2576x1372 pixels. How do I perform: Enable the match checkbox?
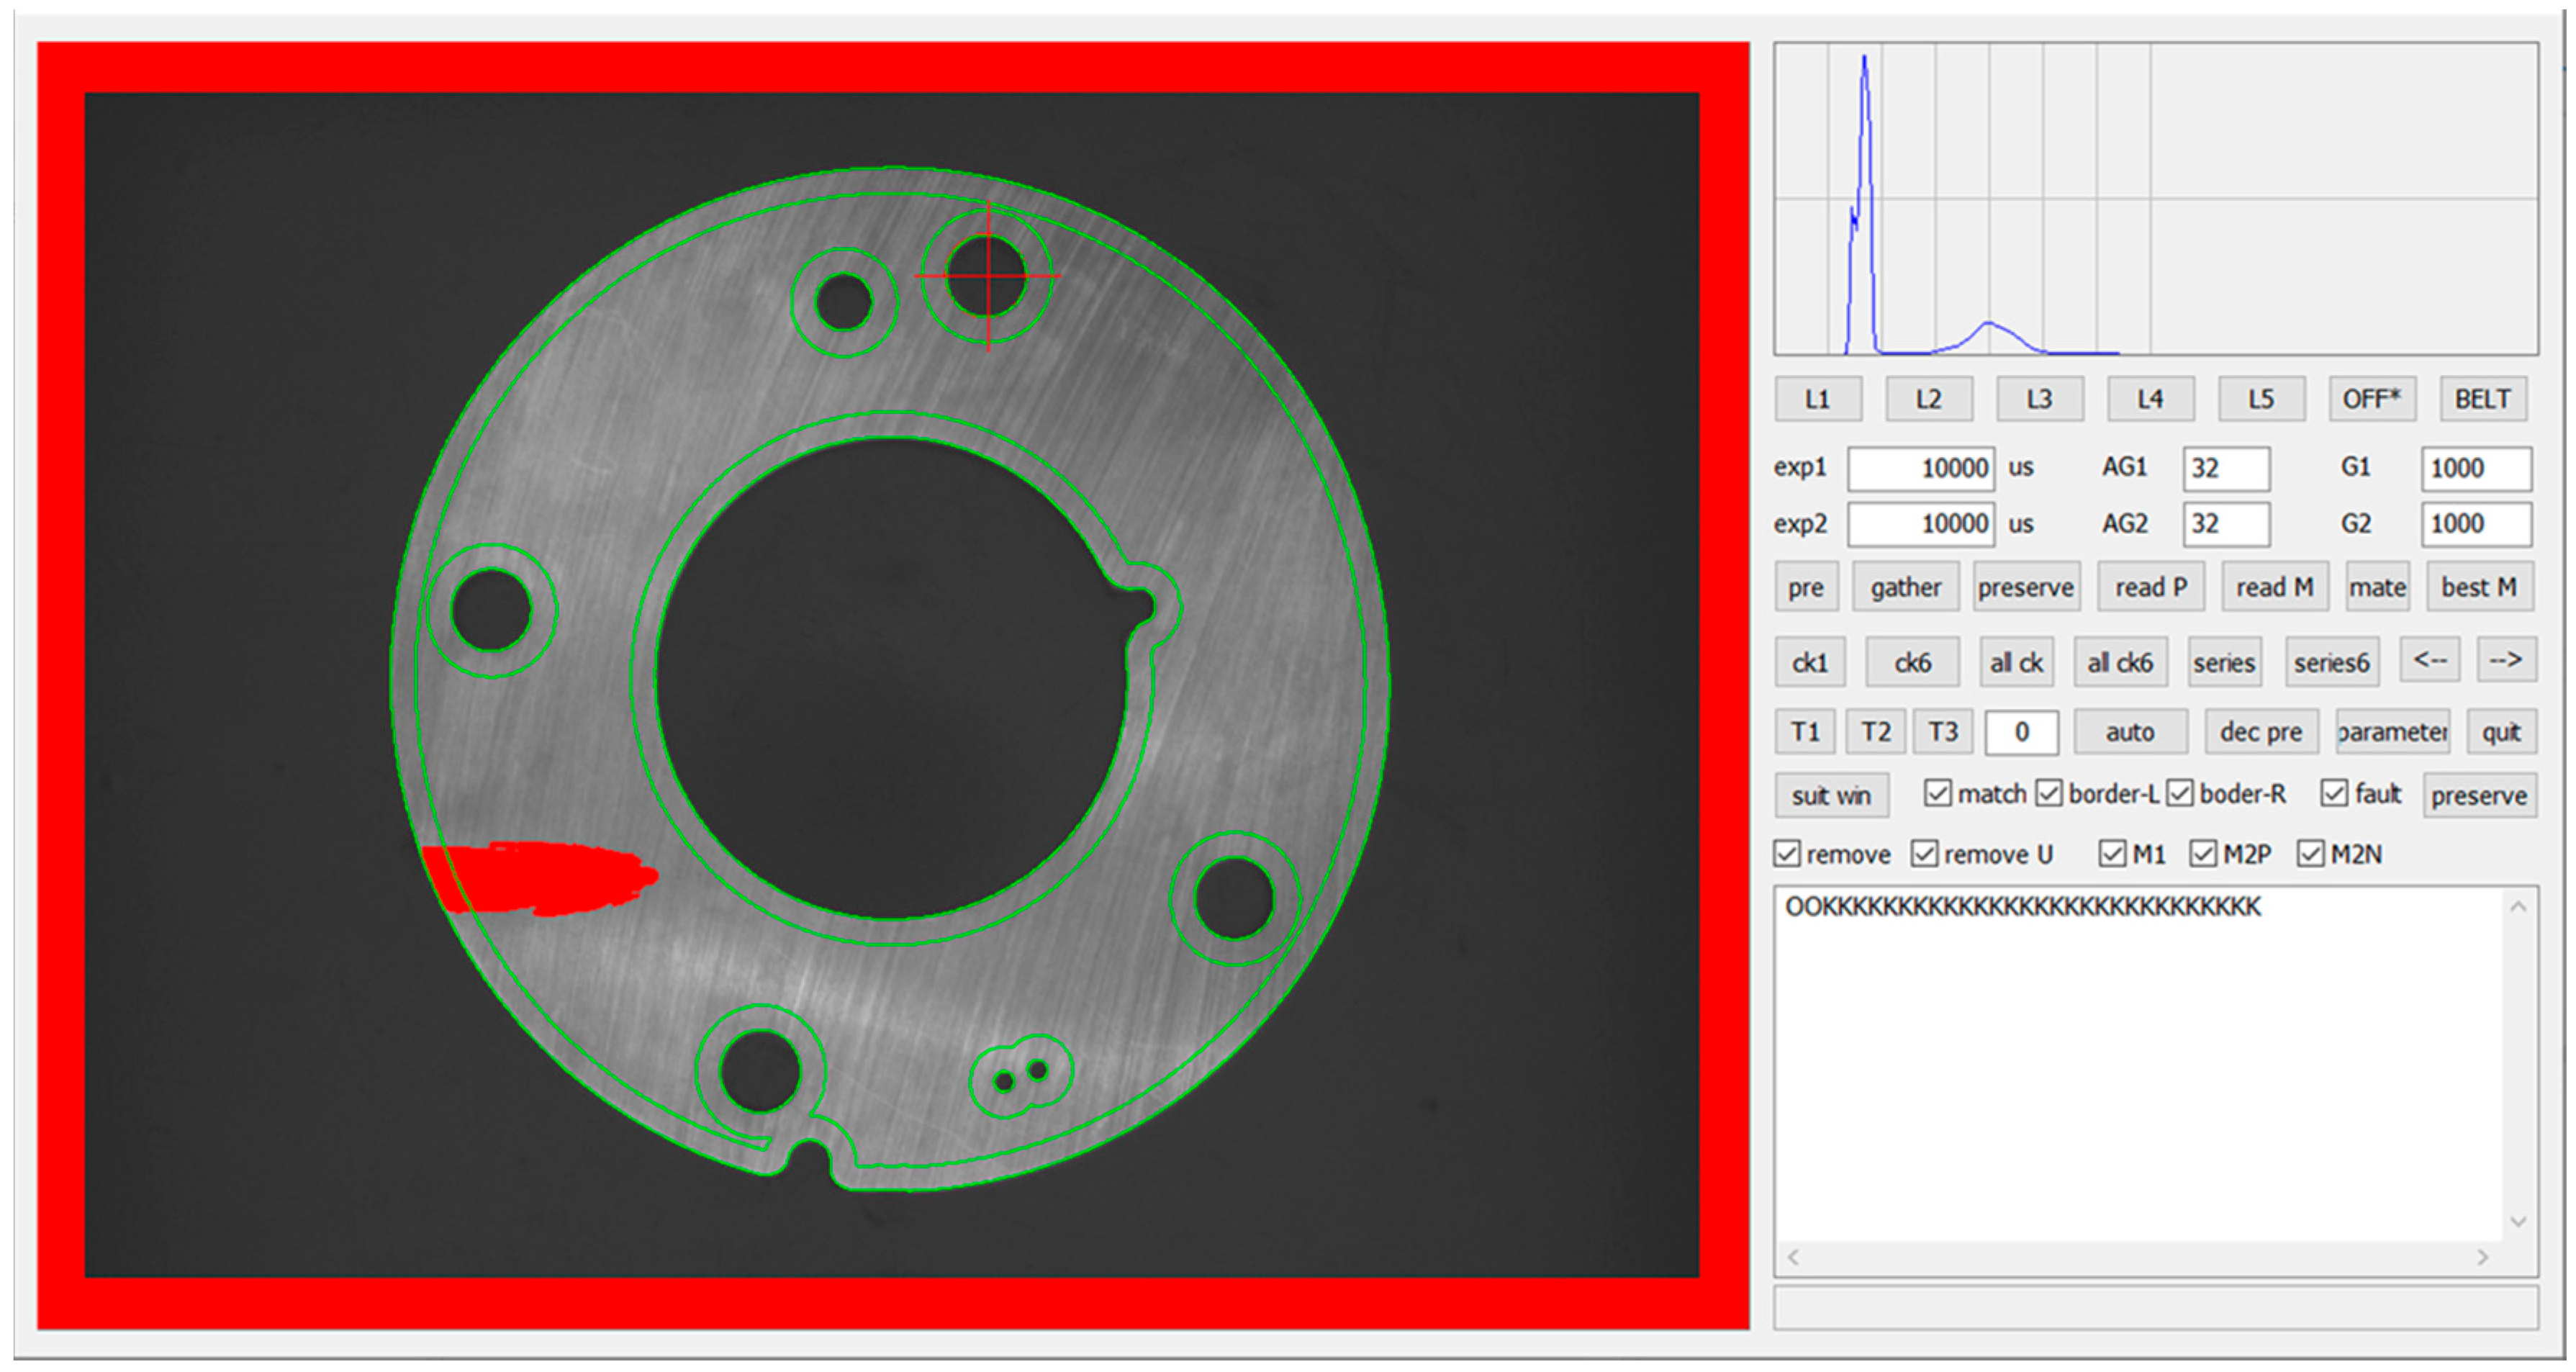(x=1937, y=792)
